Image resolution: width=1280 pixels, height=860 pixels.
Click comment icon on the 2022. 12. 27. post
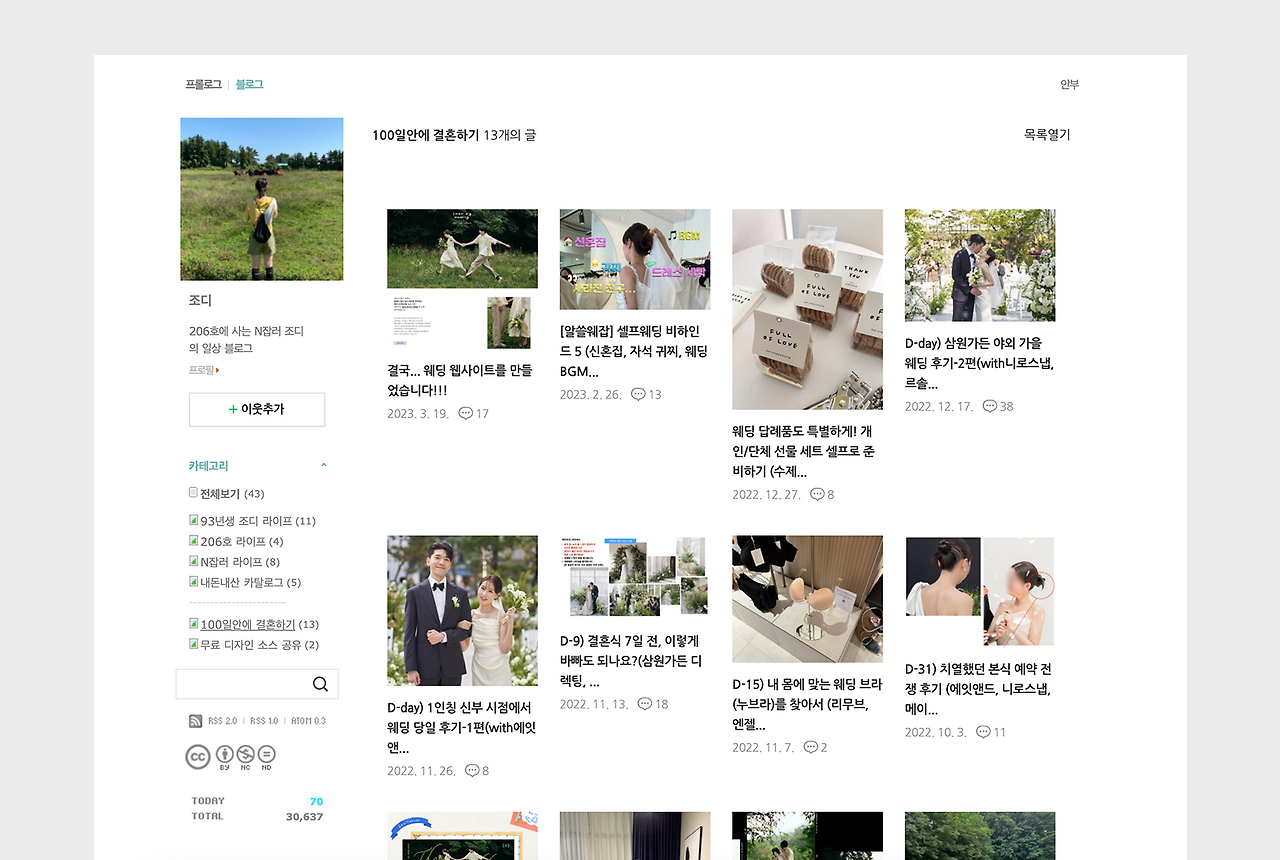coord(817,494)
